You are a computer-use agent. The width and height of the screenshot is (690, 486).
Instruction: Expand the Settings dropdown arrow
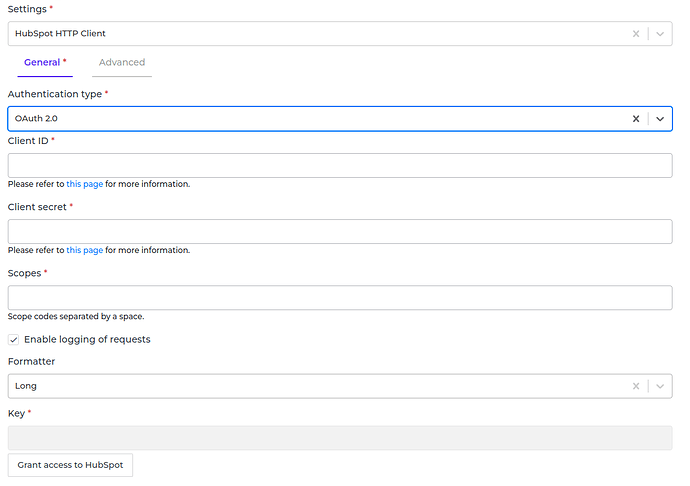point(660,34)
